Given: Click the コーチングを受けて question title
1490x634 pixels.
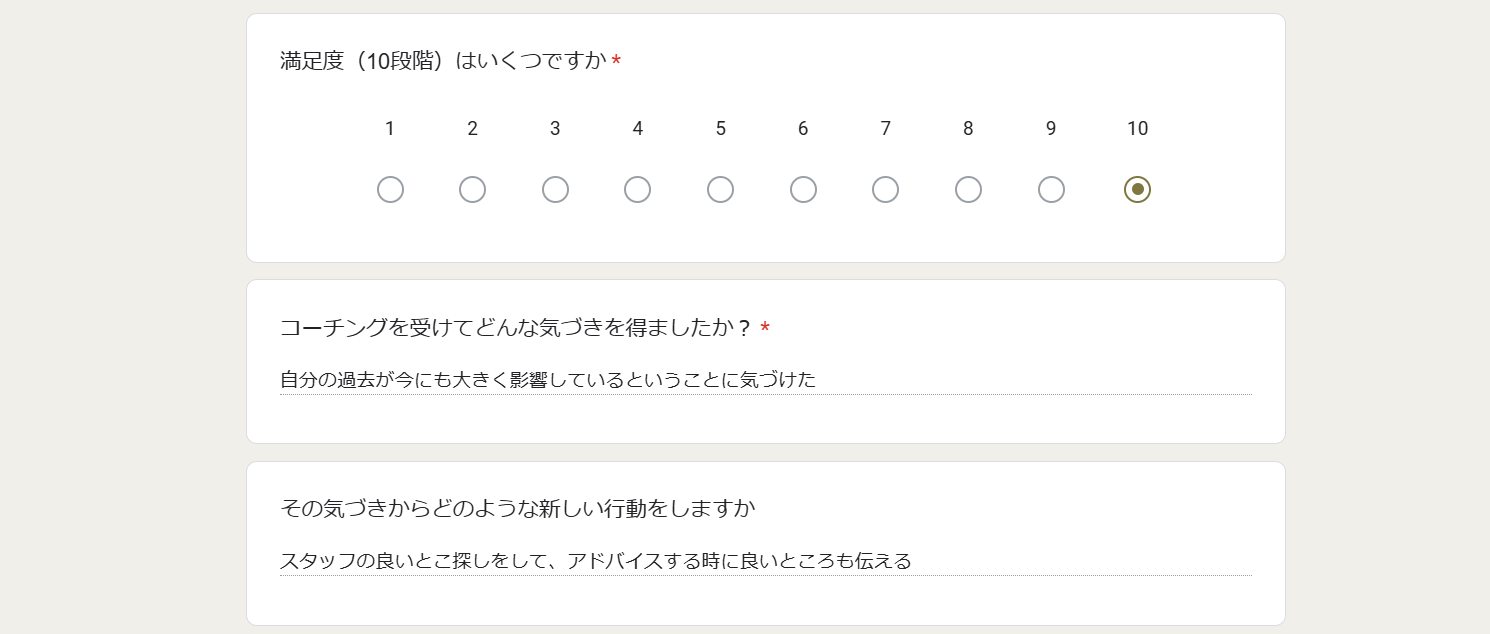Looking at the screenshot, I should point(516,328).
